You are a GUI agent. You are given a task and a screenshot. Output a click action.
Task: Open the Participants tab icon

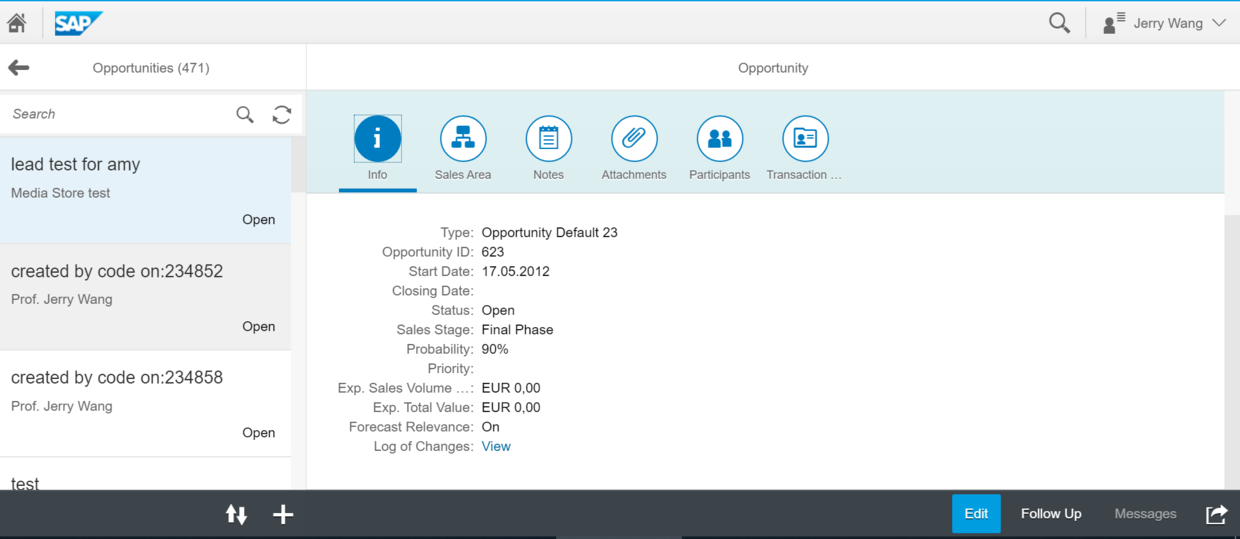(719, 139)
